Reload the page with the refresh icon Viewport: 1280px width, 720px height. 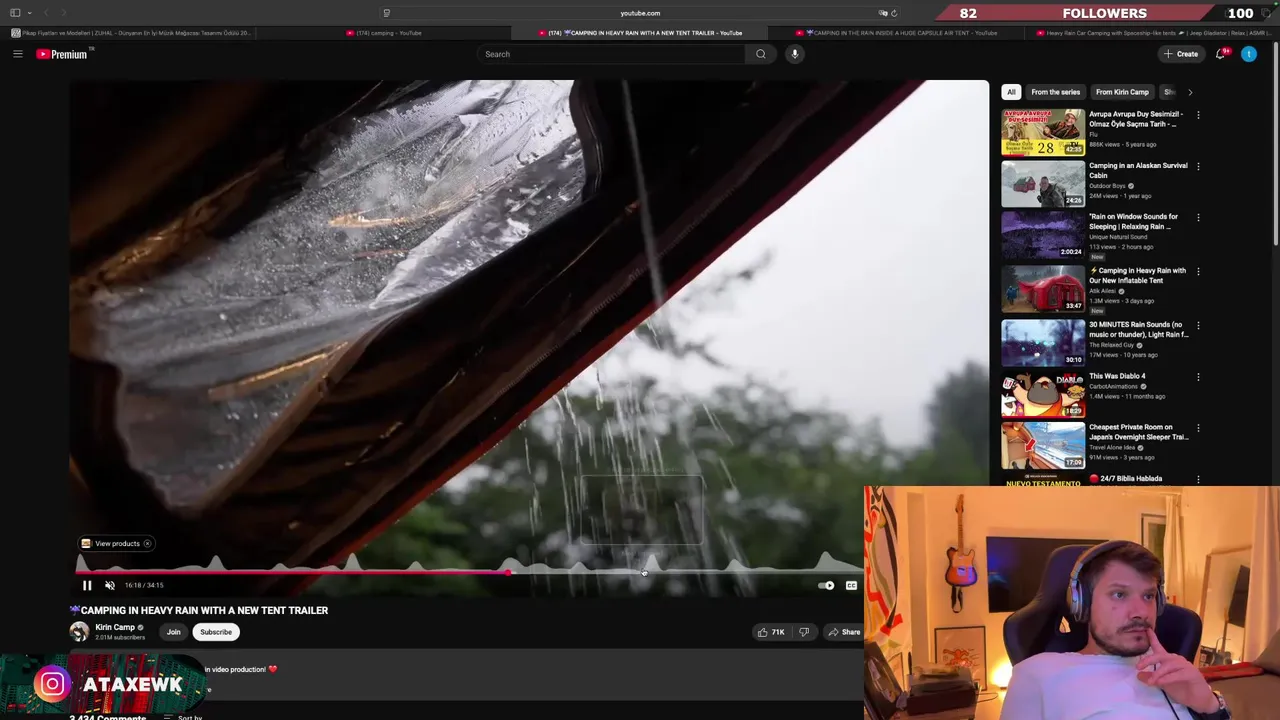click(894, 13)
